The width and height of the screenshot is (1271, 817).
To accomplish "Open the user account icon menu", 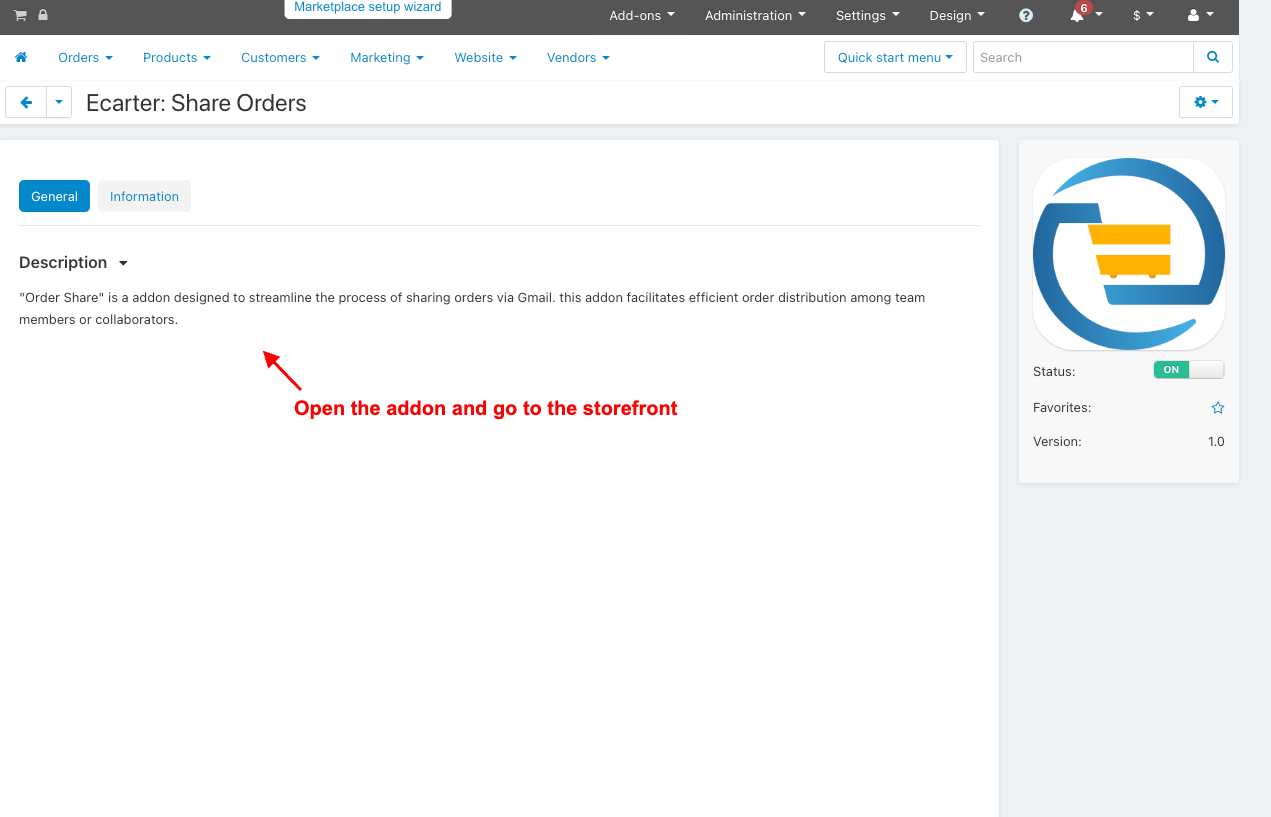I will point(1200,15).
